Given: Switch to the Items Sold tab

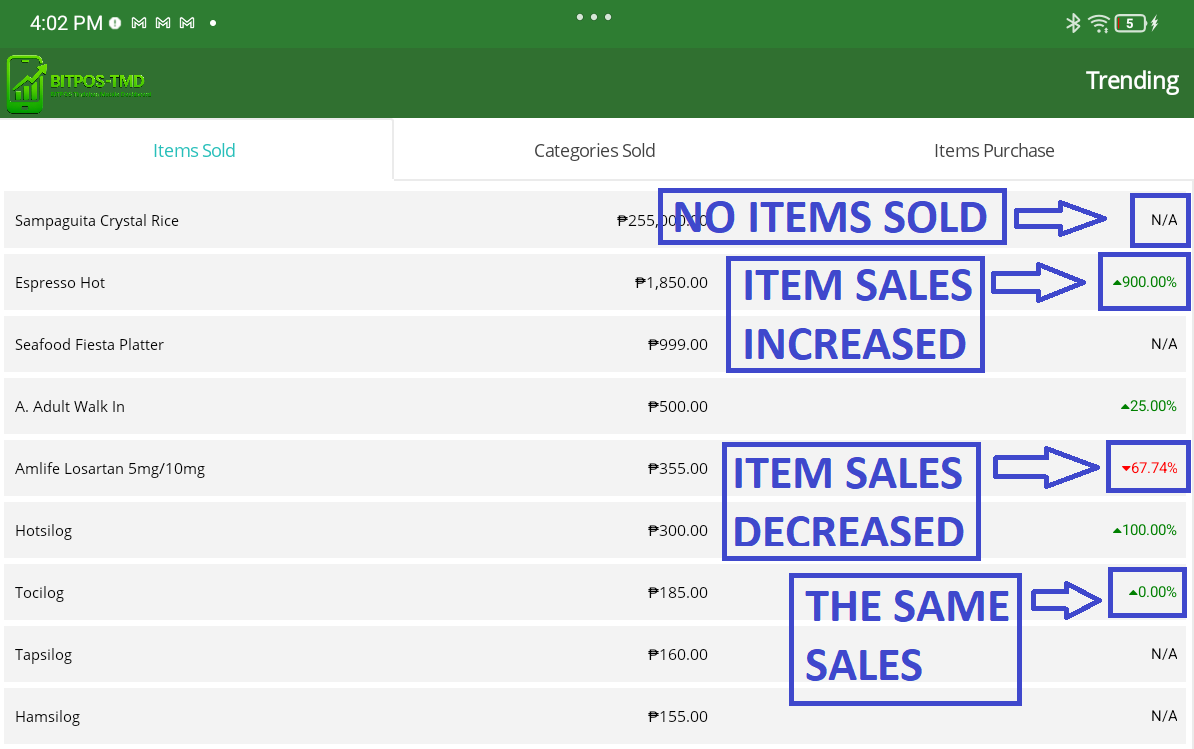Looking at the screenshot, I should 194,151.
